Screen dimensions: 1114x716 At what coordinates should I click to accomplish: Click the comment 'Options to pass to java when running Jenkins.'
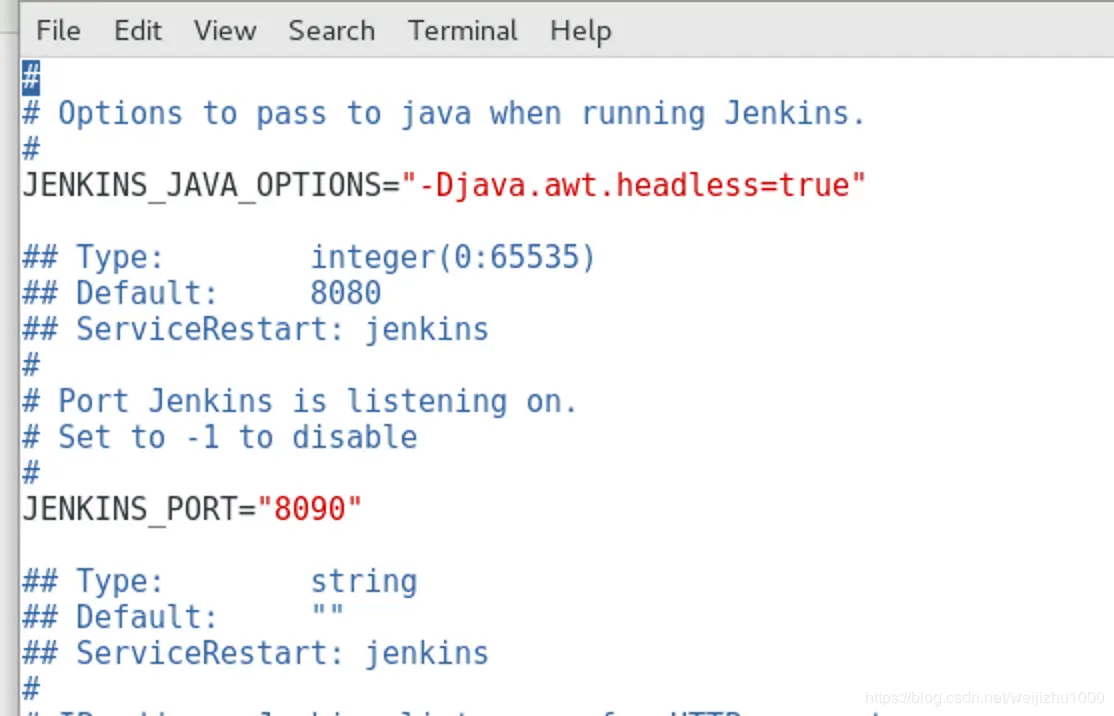pos(461,114)
